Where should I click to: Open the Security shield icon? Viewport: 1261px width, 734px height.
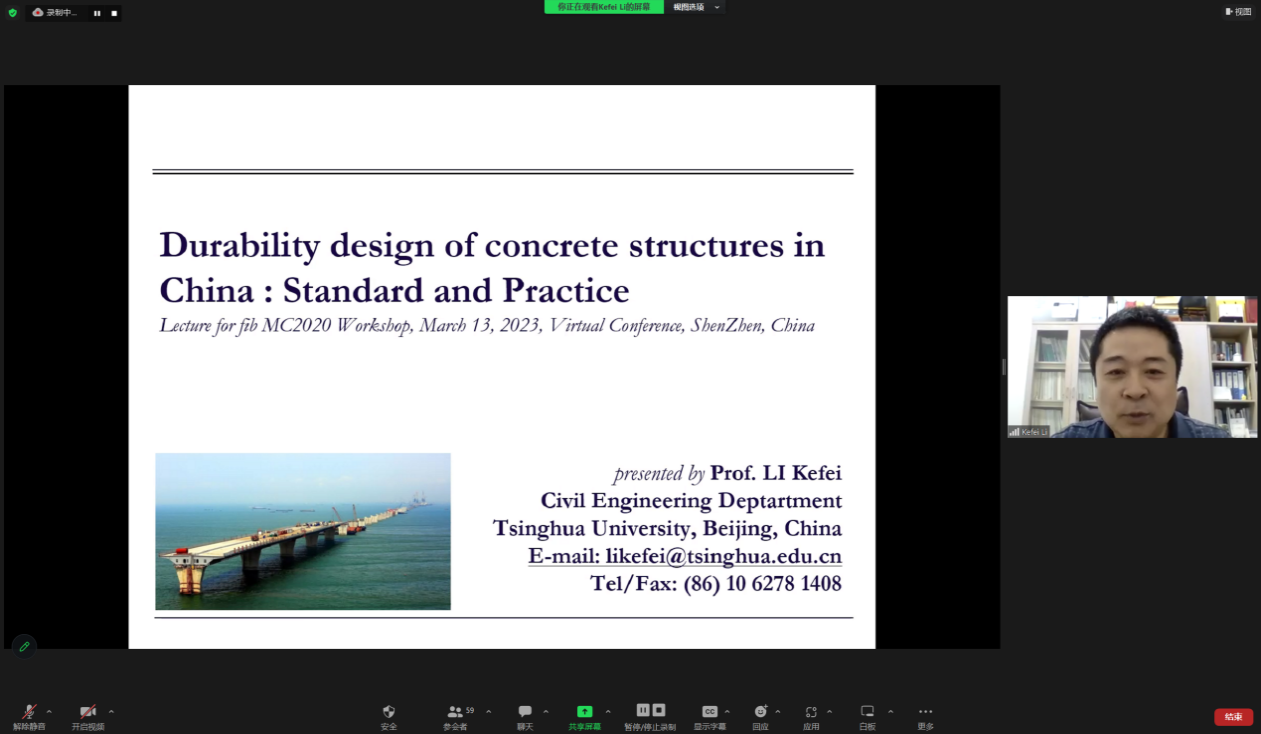pos(389,713)
